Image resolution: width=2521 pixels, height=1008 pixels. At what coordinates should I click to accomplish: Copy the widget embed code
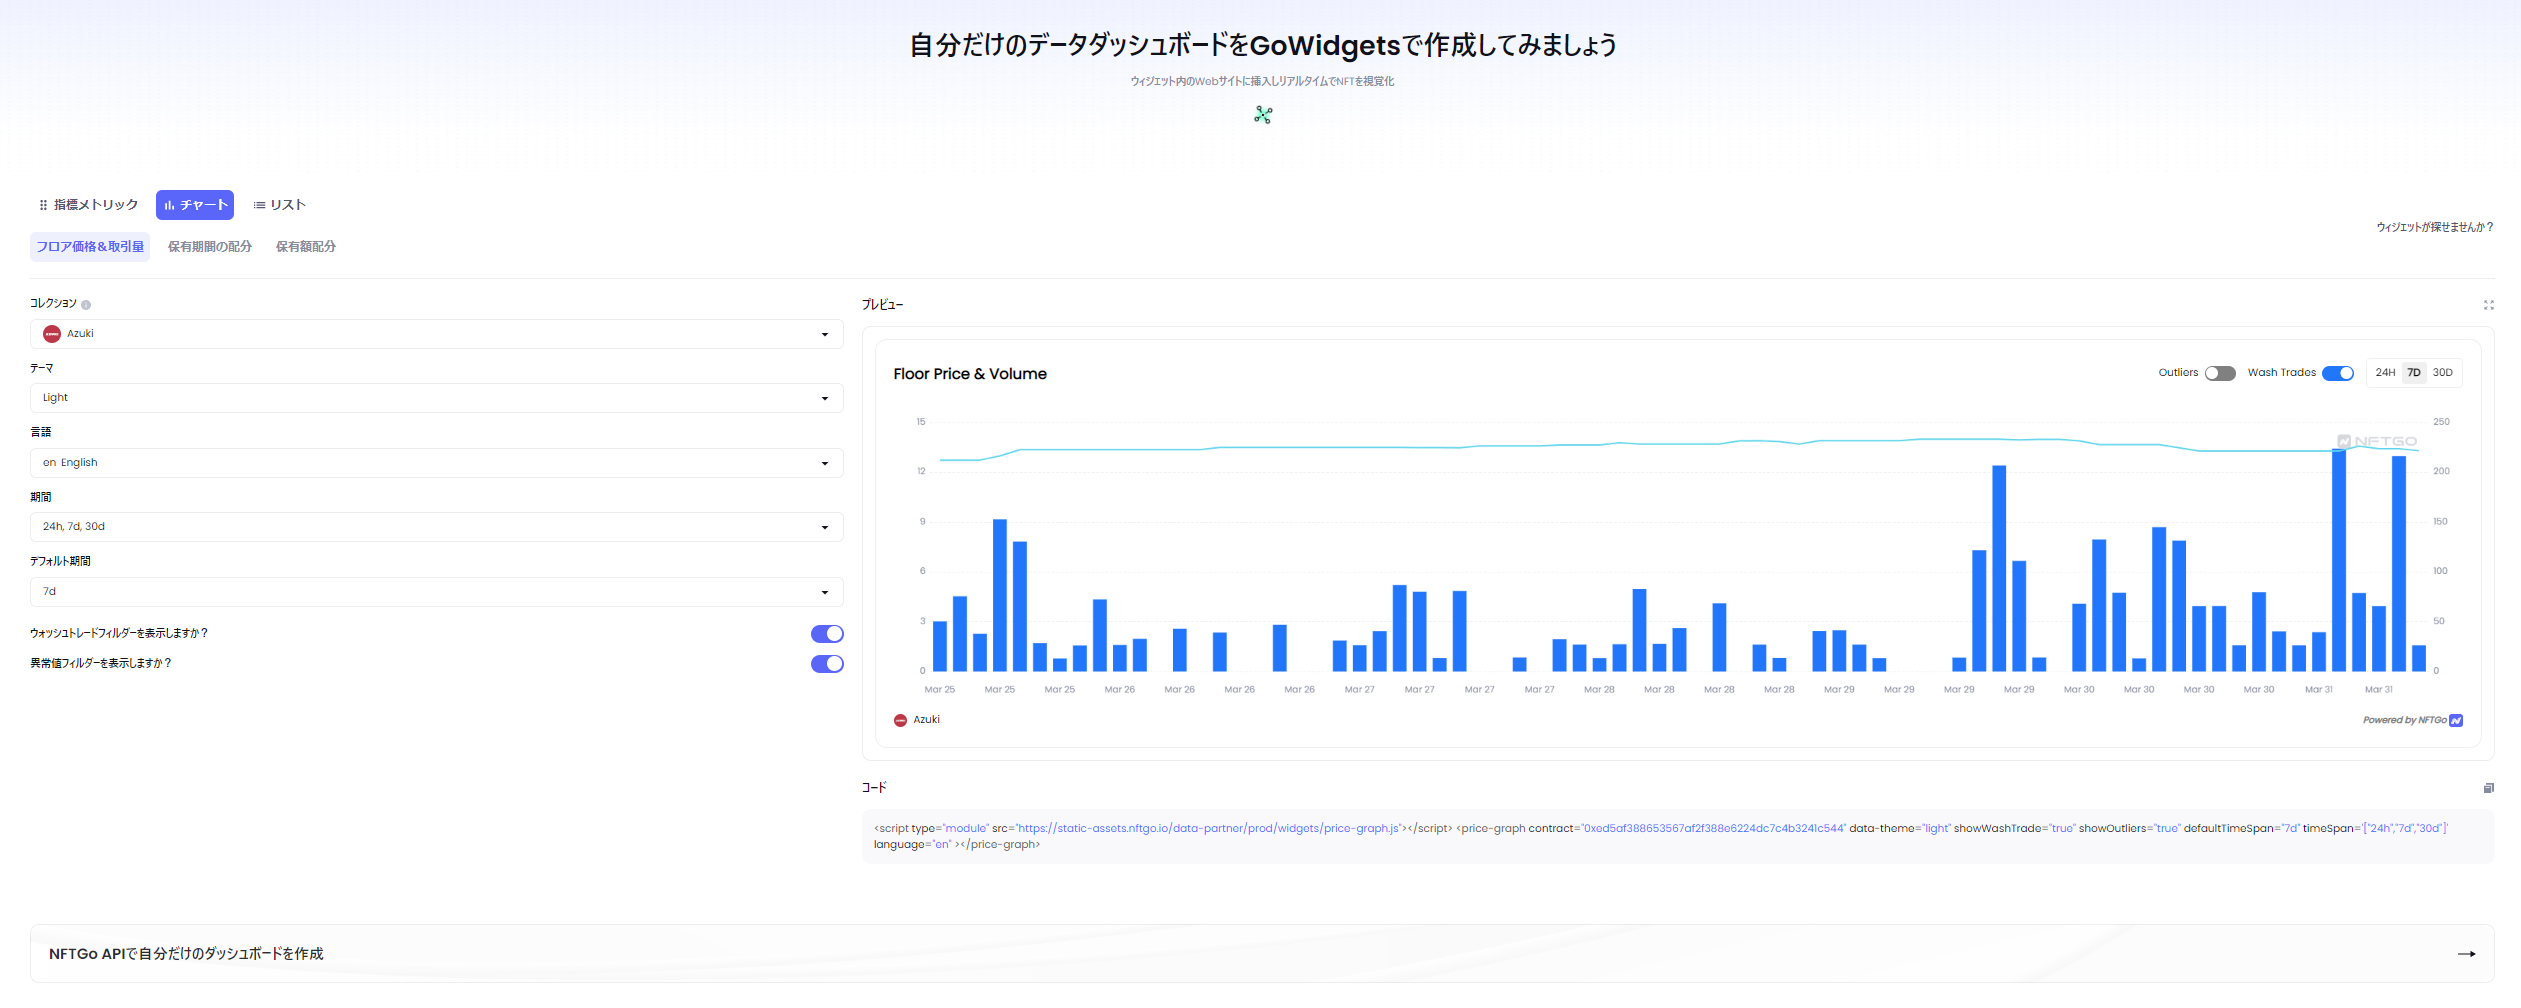coord(2488,788)
